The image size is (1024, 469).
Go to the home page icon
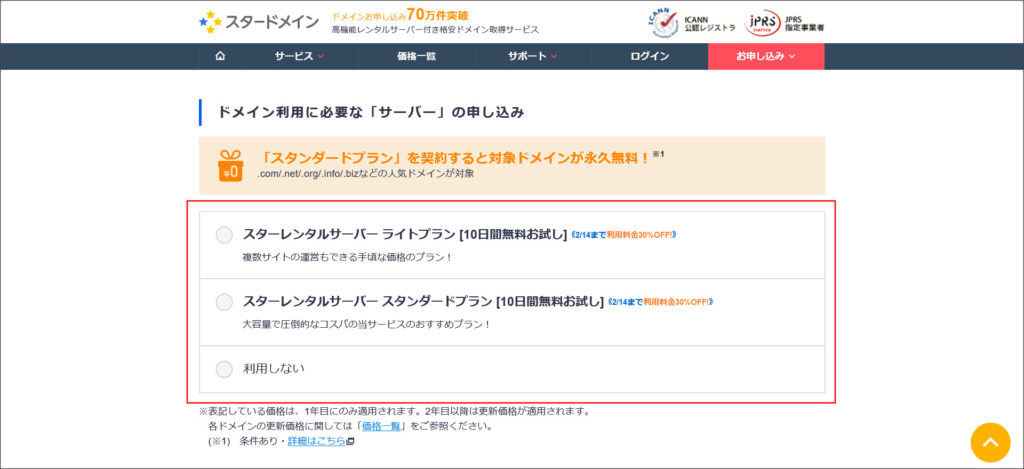pyautogui.click(x=220, y=56)
